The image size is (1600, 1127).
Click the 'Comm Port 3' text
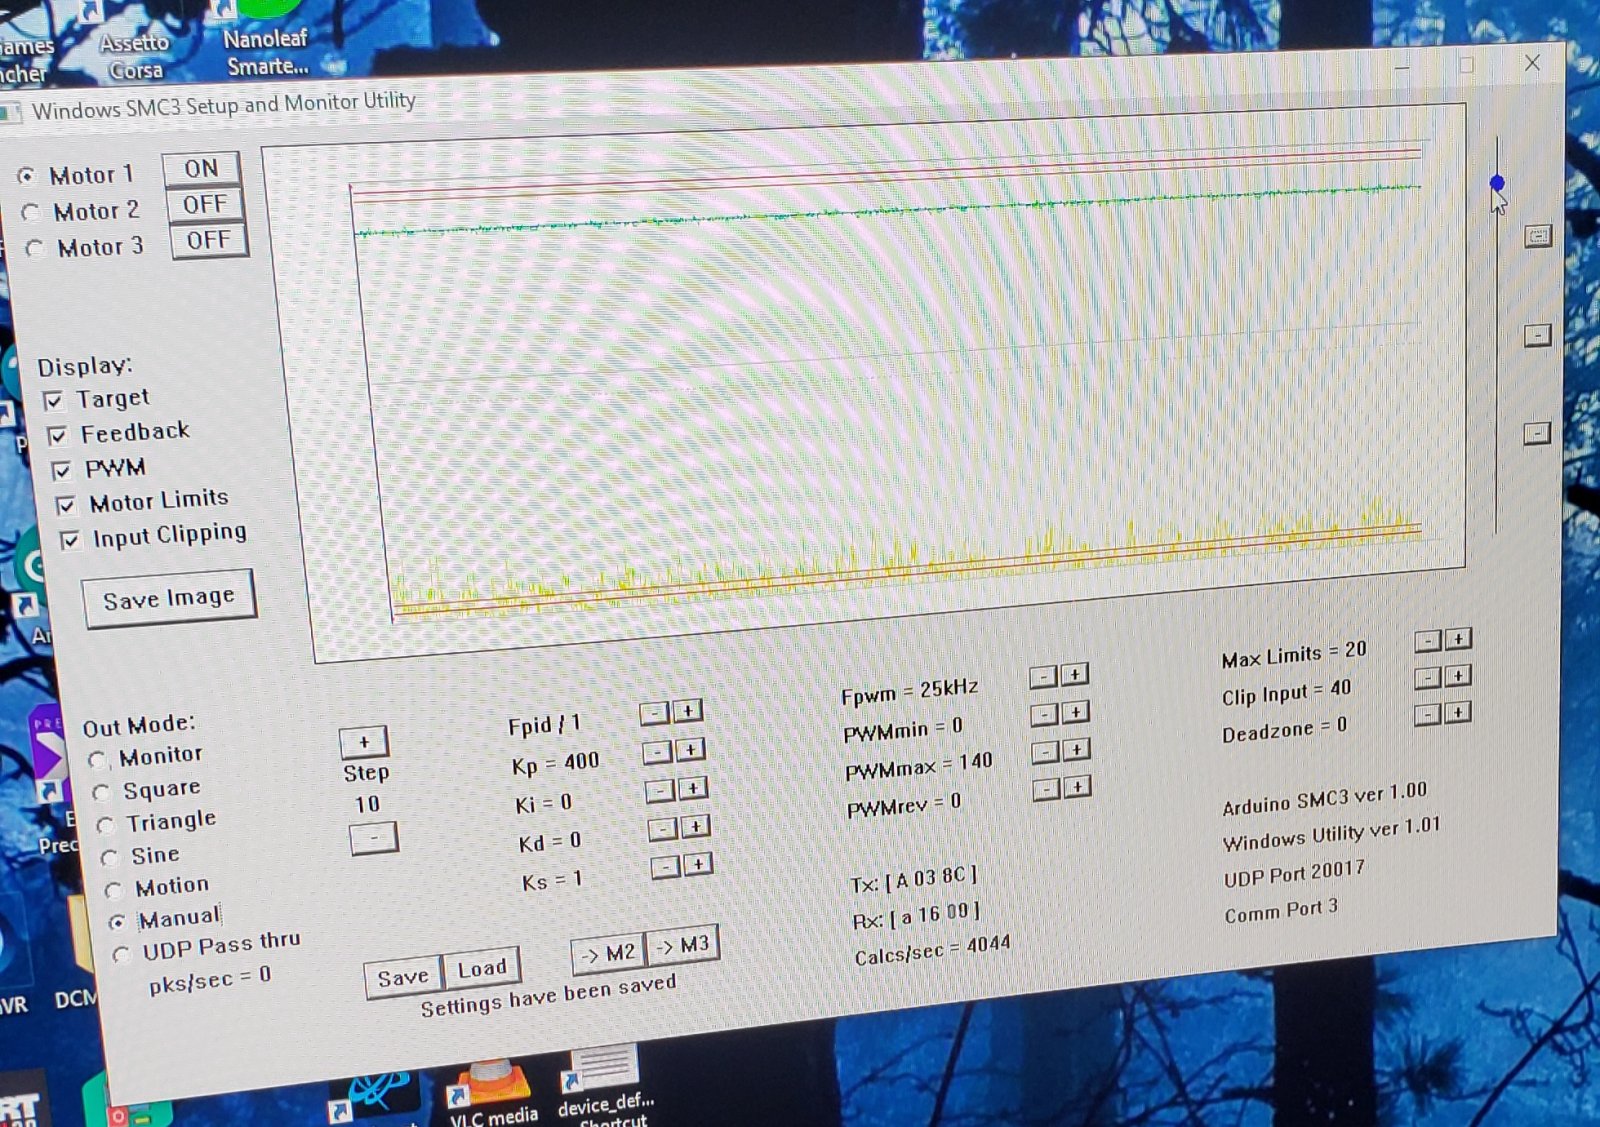1281,911
